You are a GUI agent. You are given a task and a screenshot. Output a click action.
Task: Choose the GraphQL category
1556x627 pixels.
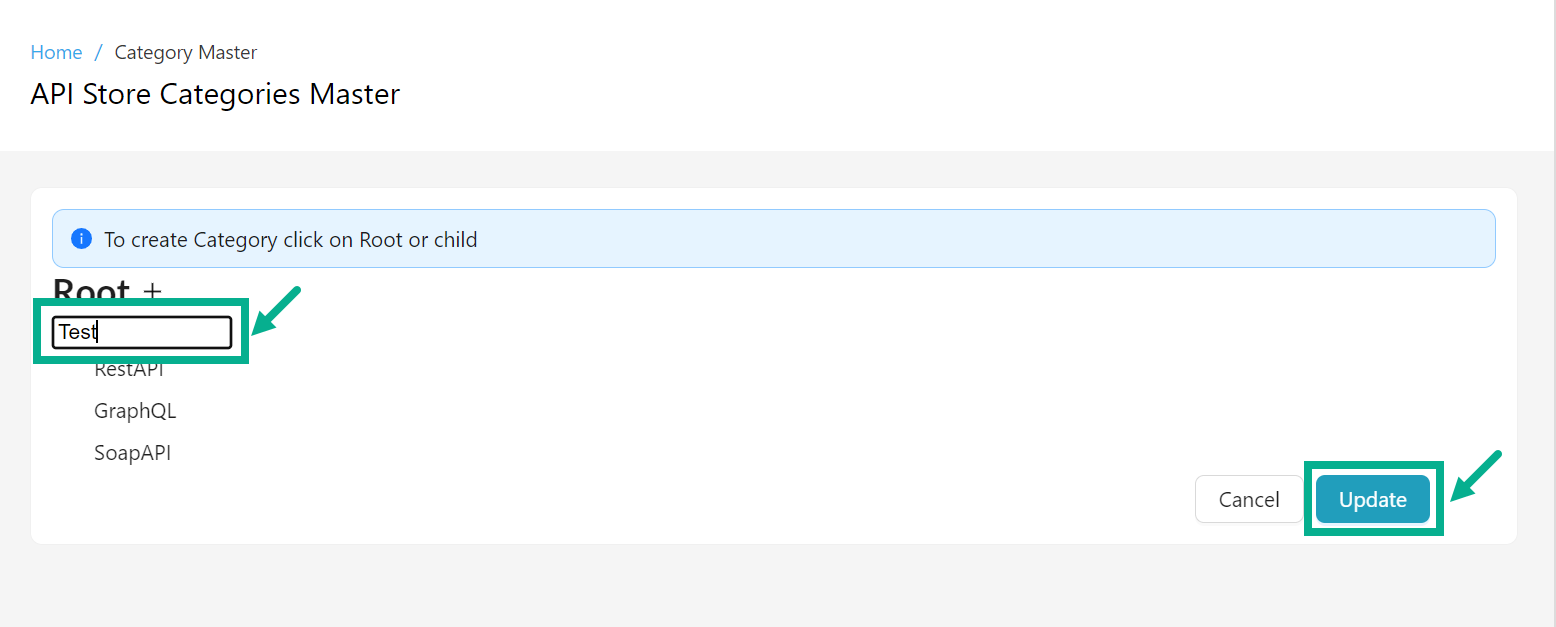pos(135,411)
